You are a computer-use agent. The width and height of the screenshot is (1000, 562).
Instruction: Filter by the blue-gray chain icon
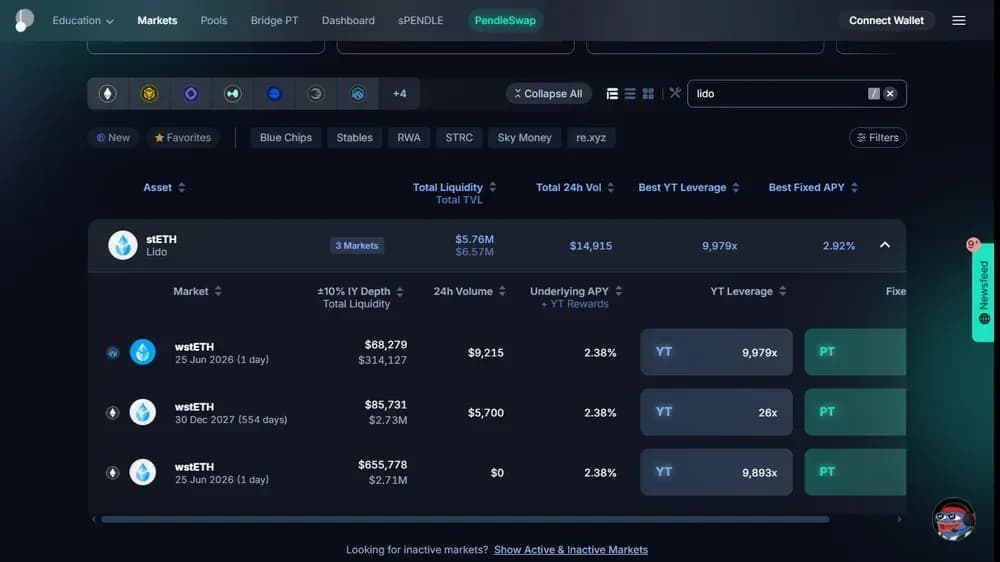coord(358,94)
